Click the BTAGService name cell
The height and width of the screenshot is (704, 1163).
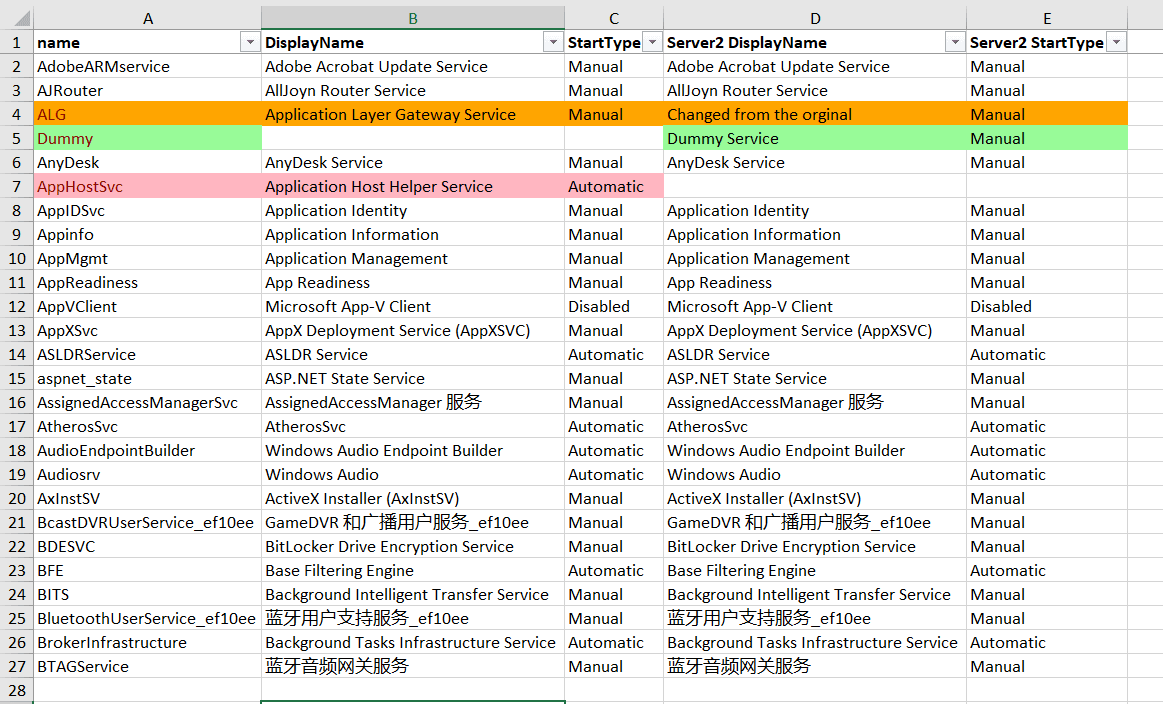[148, 666]
